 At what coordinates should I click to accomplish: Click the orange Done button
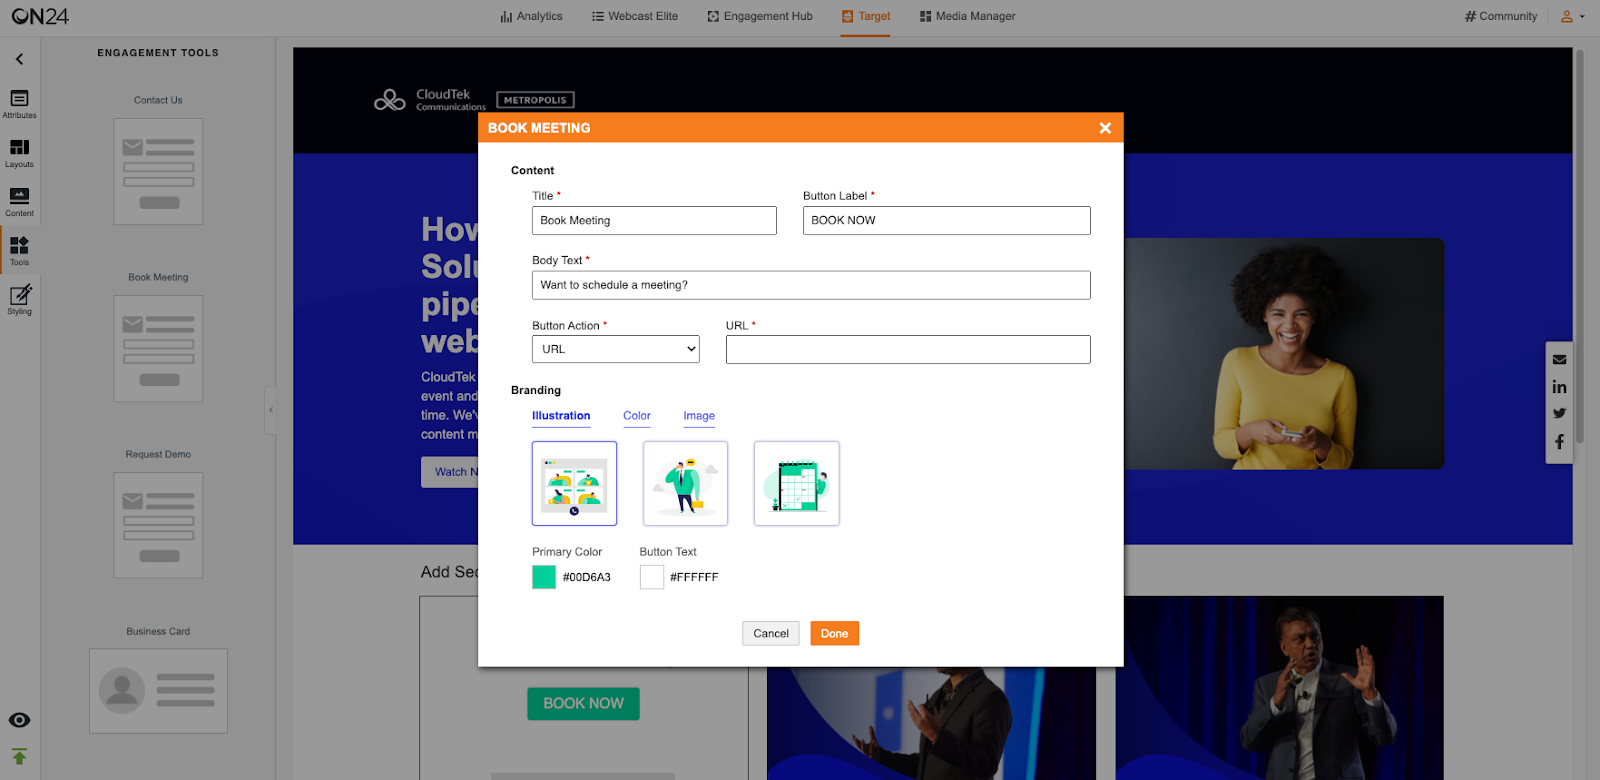[x=835, y=633]
